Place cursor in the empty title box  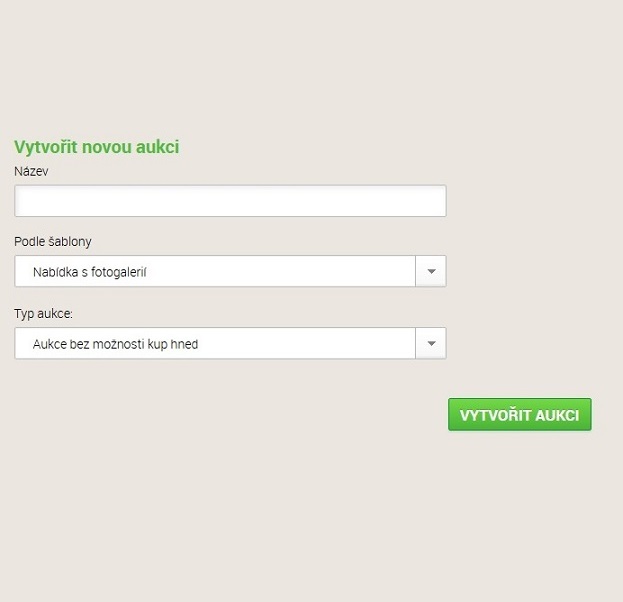pos(230,201)
